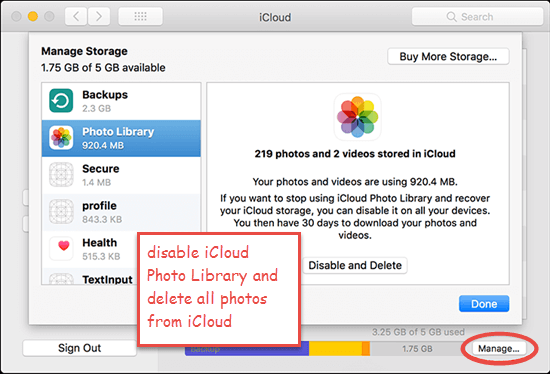Confirm with the blue Done button
The image size is (550, 374).
click(x=484, y=303)
